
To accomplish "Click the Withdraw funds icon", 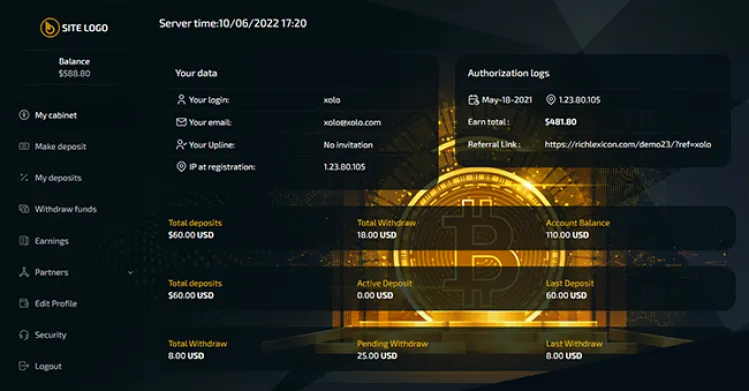I will coord(24,209).
